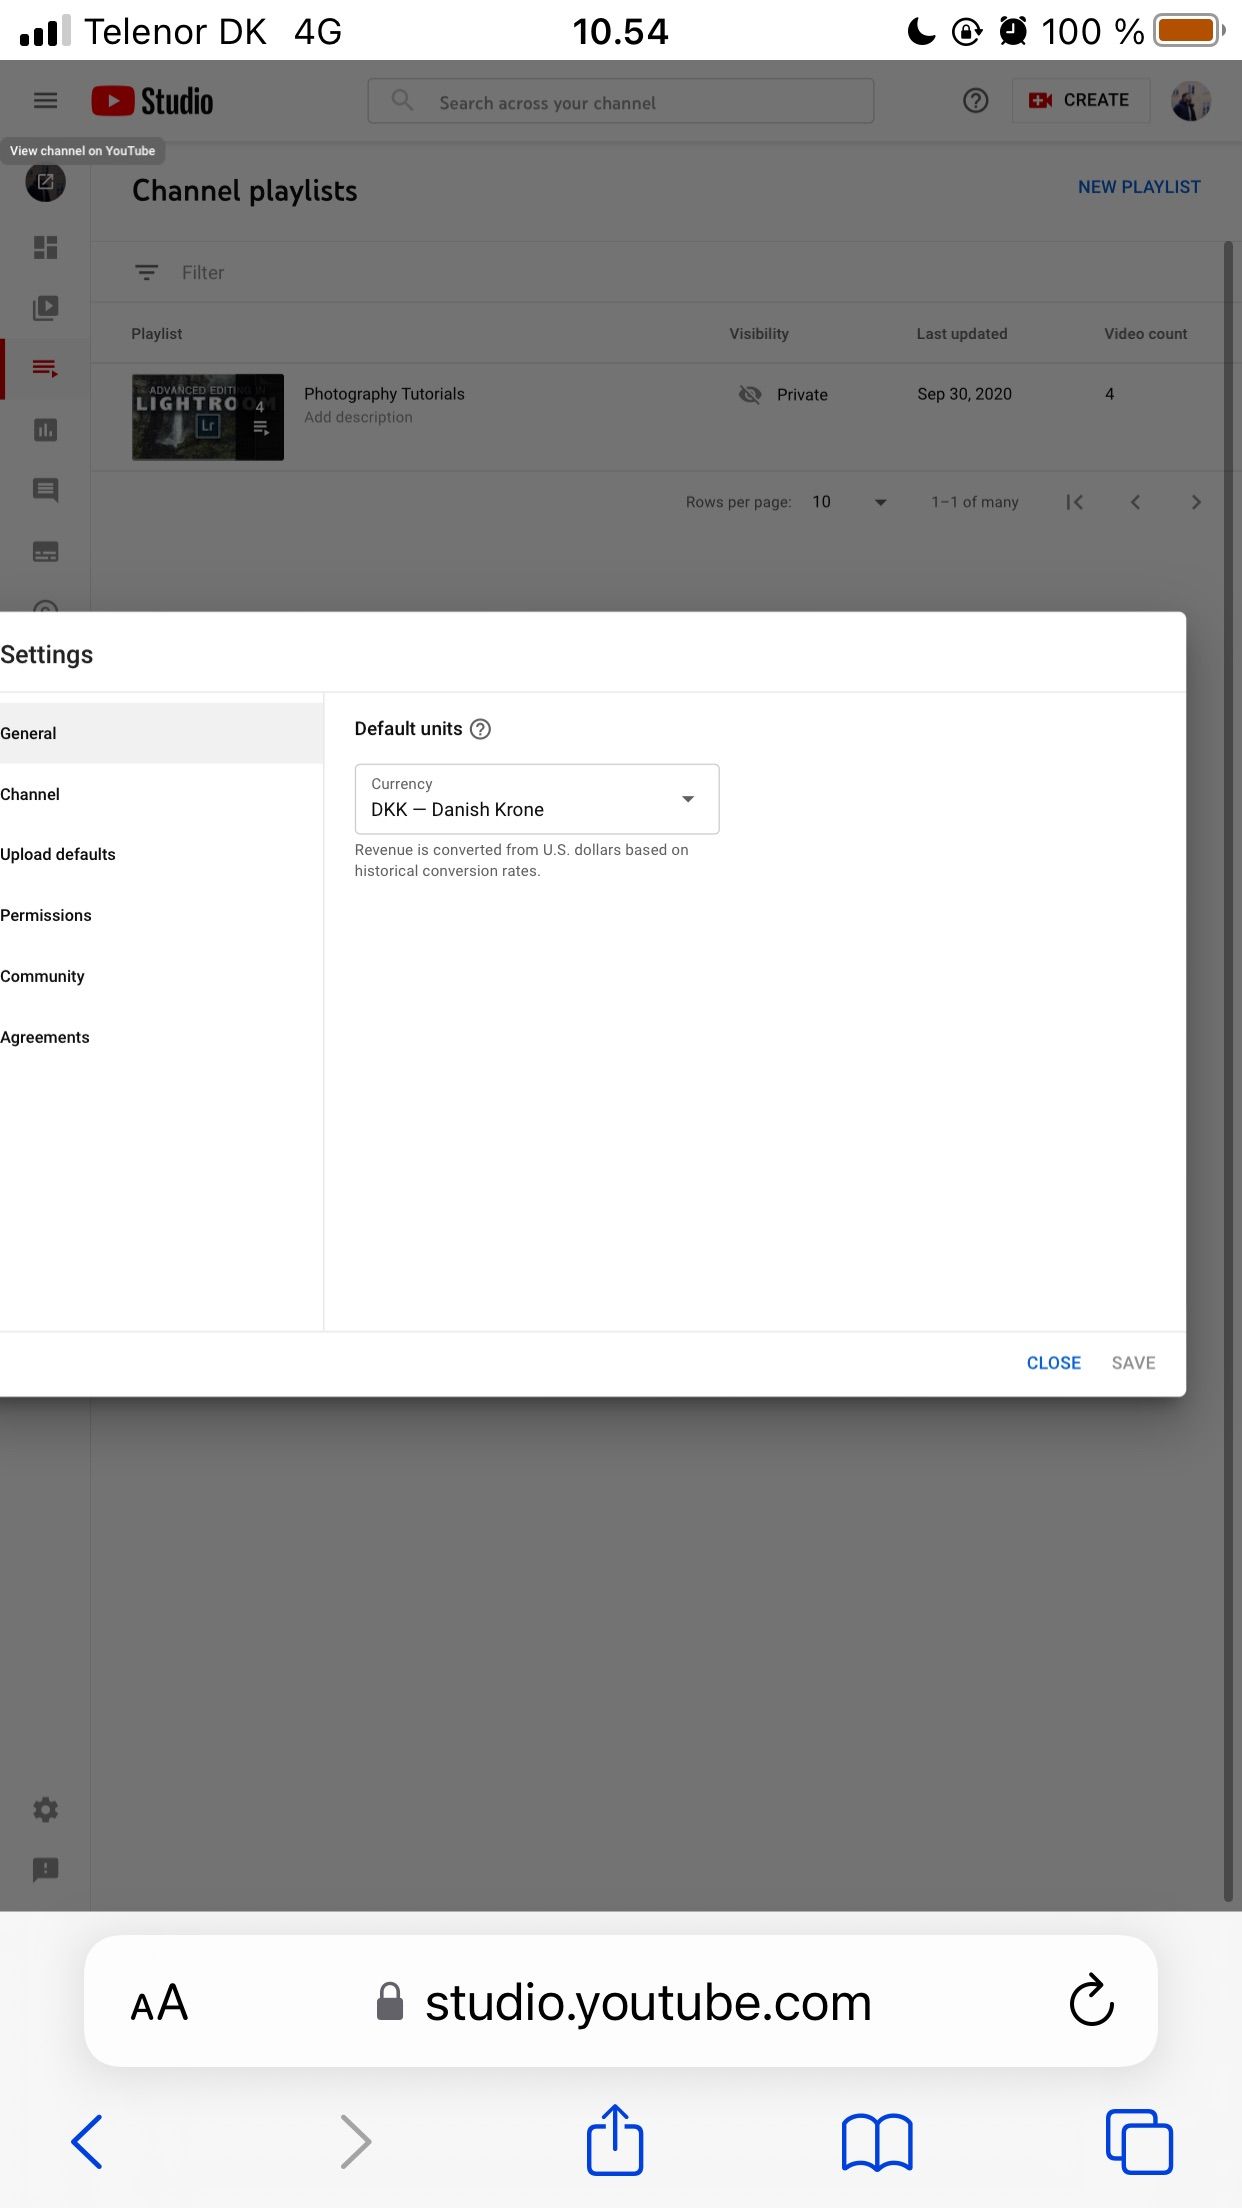1242x2208 pixels.
Task: Click the Visibility column header
Action: [x=759, y=334]
